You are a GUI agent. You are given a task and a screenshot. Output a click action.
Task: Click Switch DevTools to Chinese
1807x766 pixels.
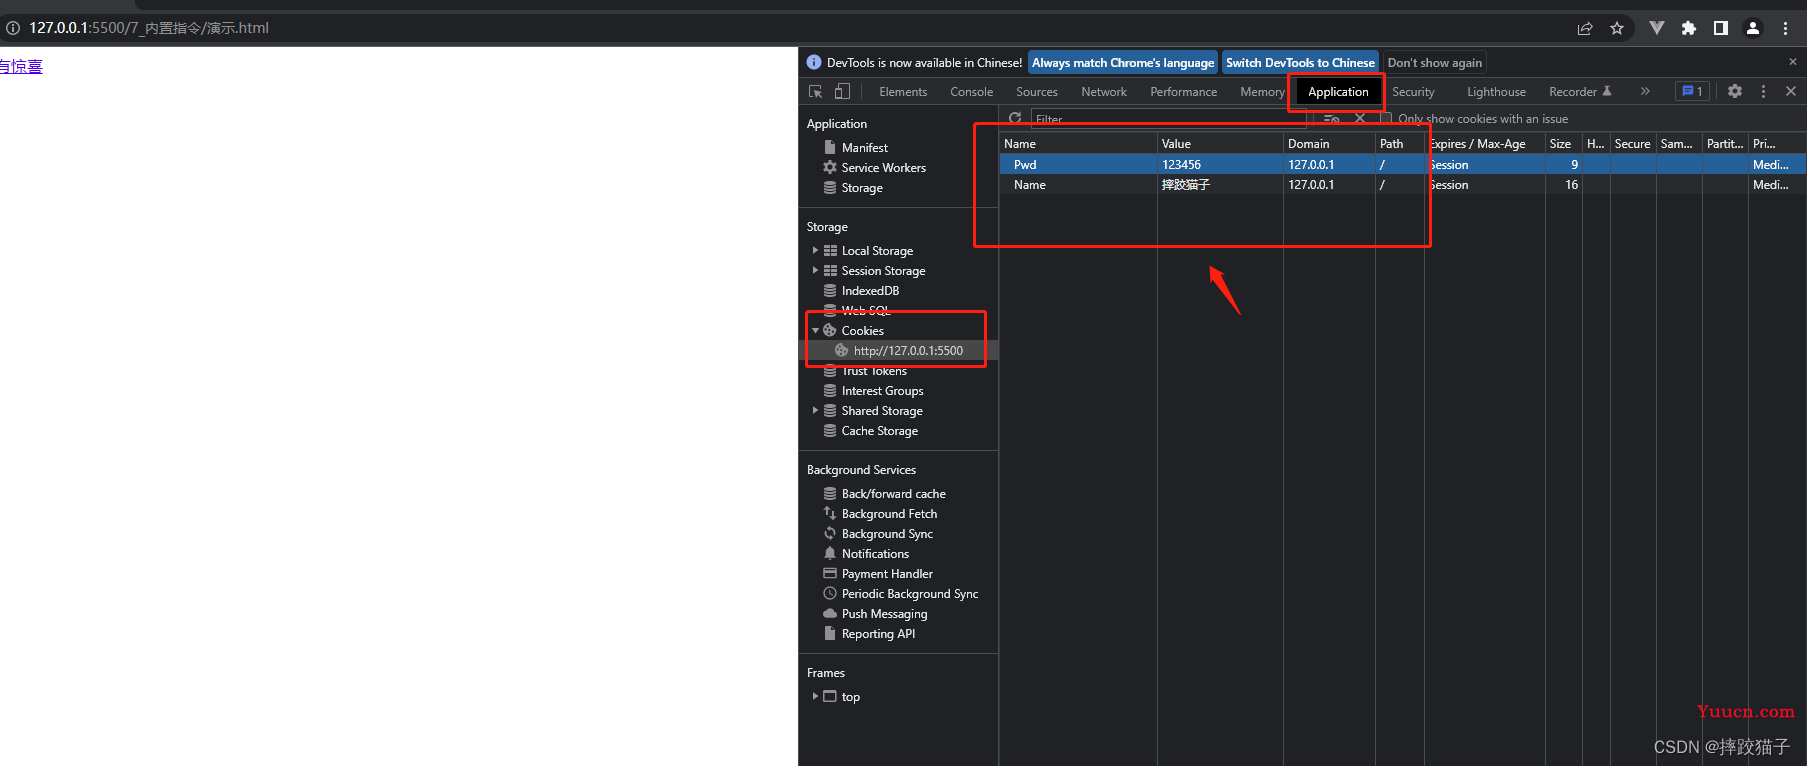(1300, 62)
